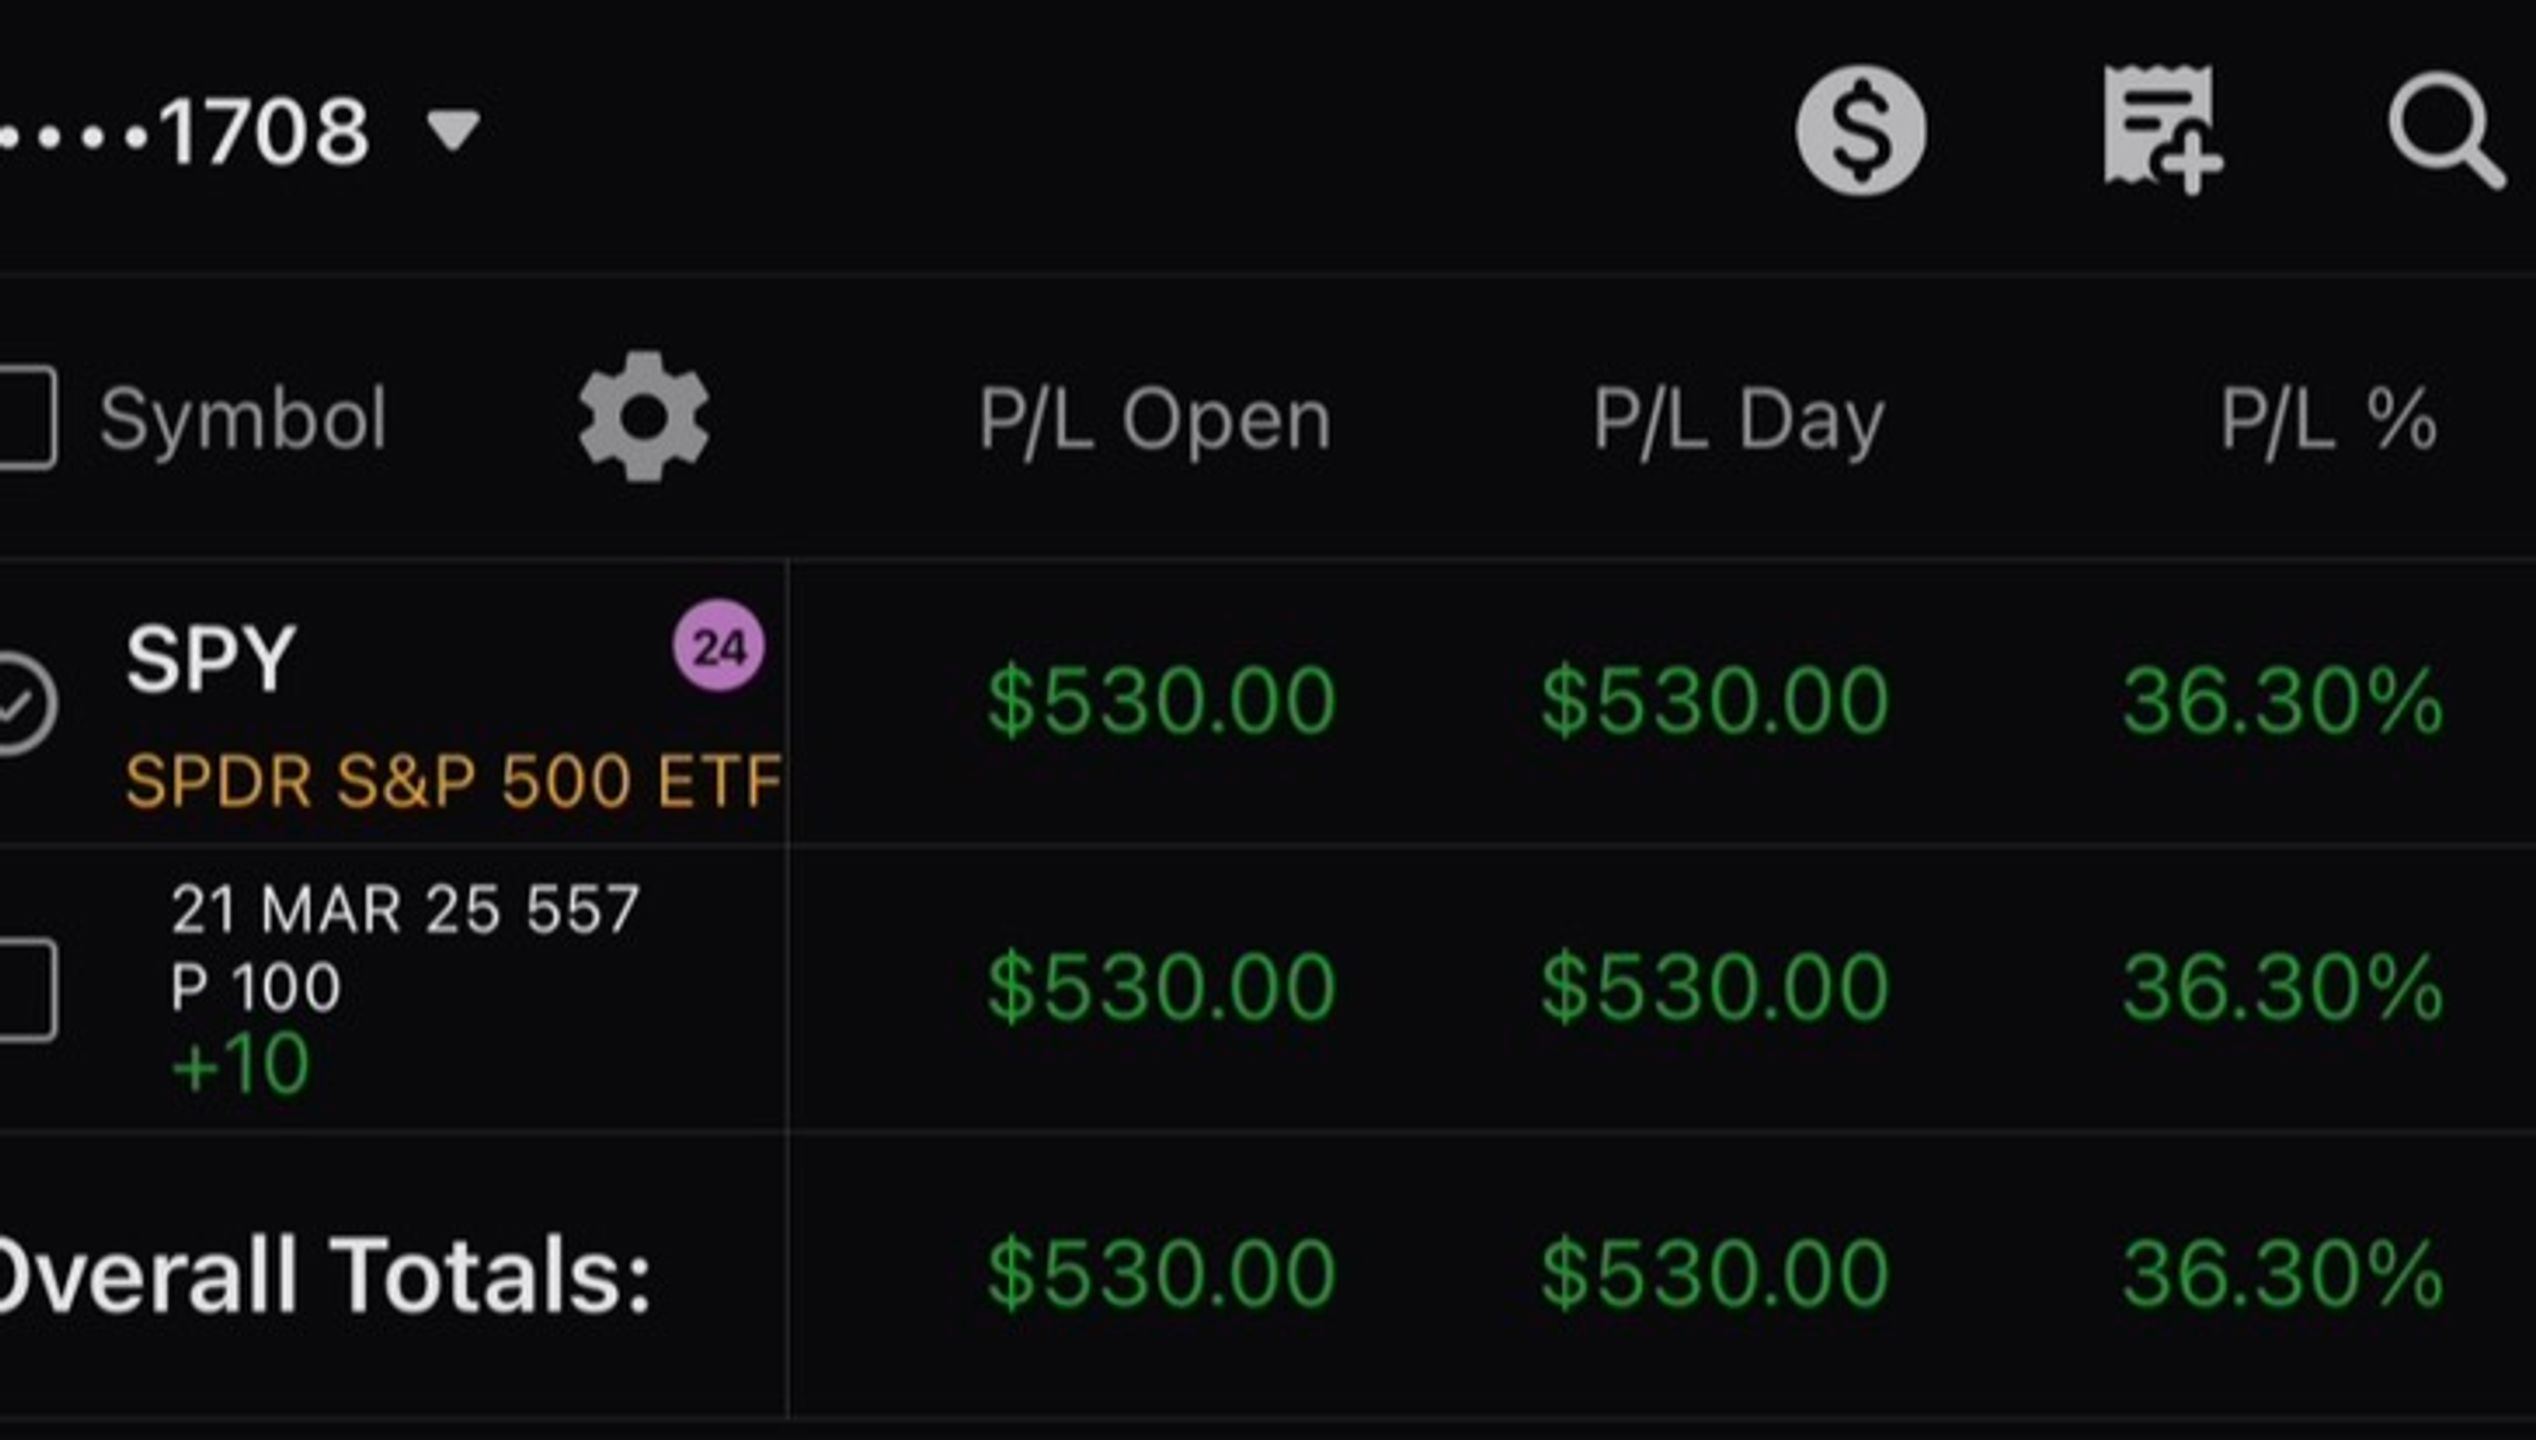The width and height of the screenshot is (2536, 1440).
Task: Tap the add order receipt icon
Action: [2161, 130]
